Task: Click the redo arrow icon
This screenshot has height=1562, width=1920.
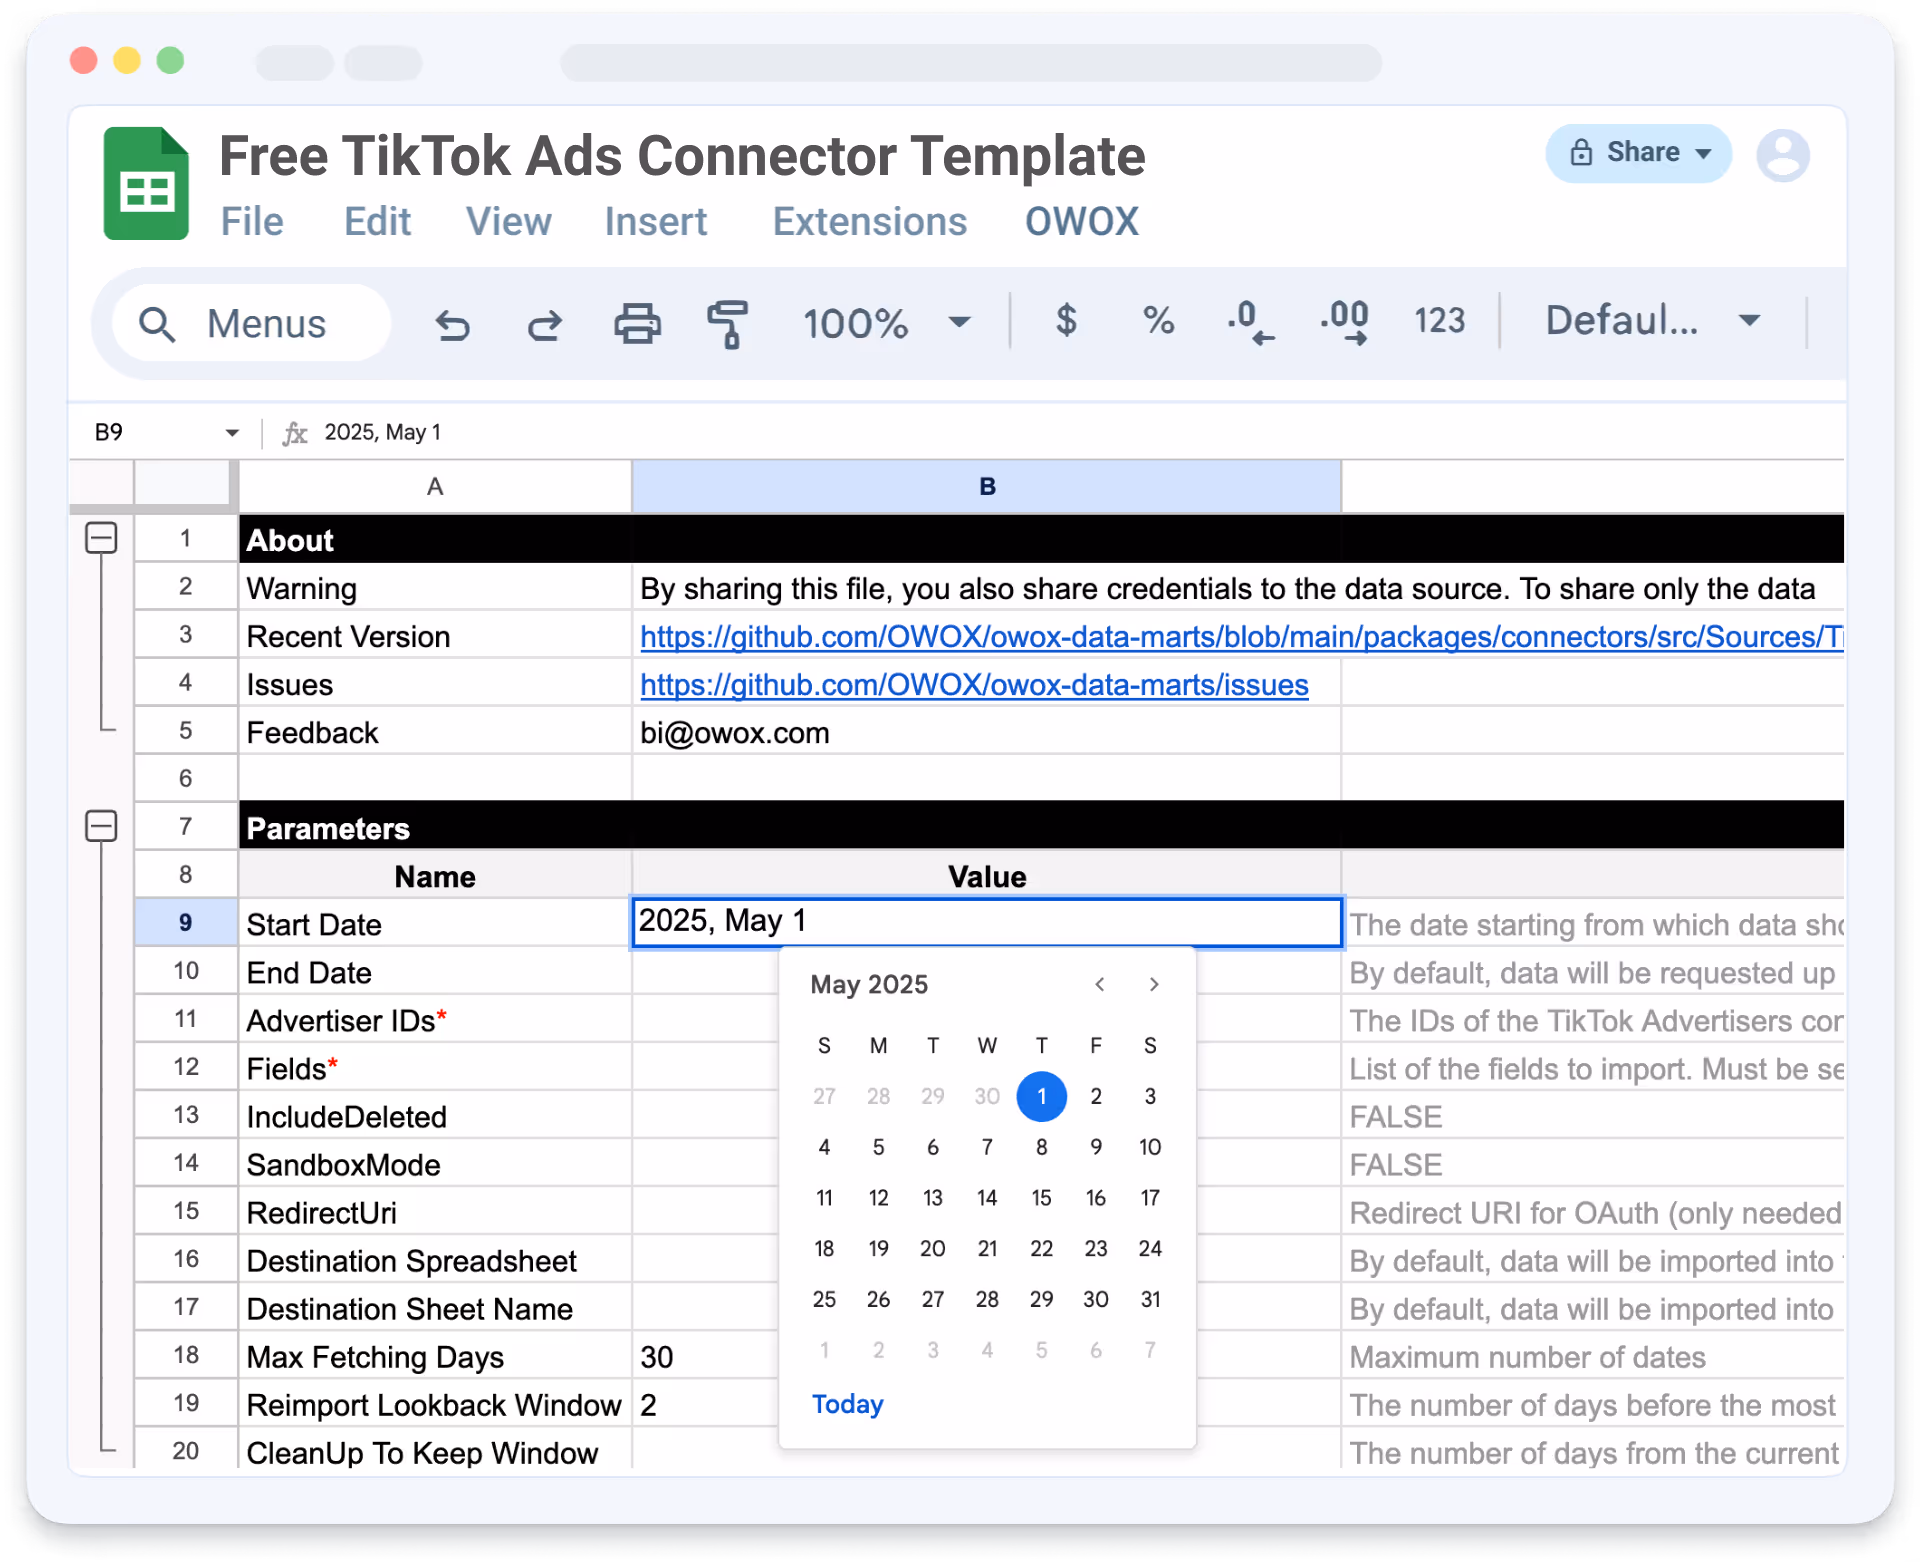Action: [x=545, y=324]
